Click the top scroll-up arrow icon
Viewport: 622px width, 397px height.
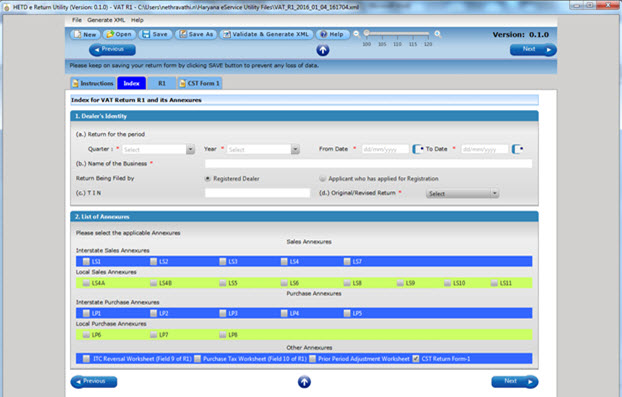(323, 50)
